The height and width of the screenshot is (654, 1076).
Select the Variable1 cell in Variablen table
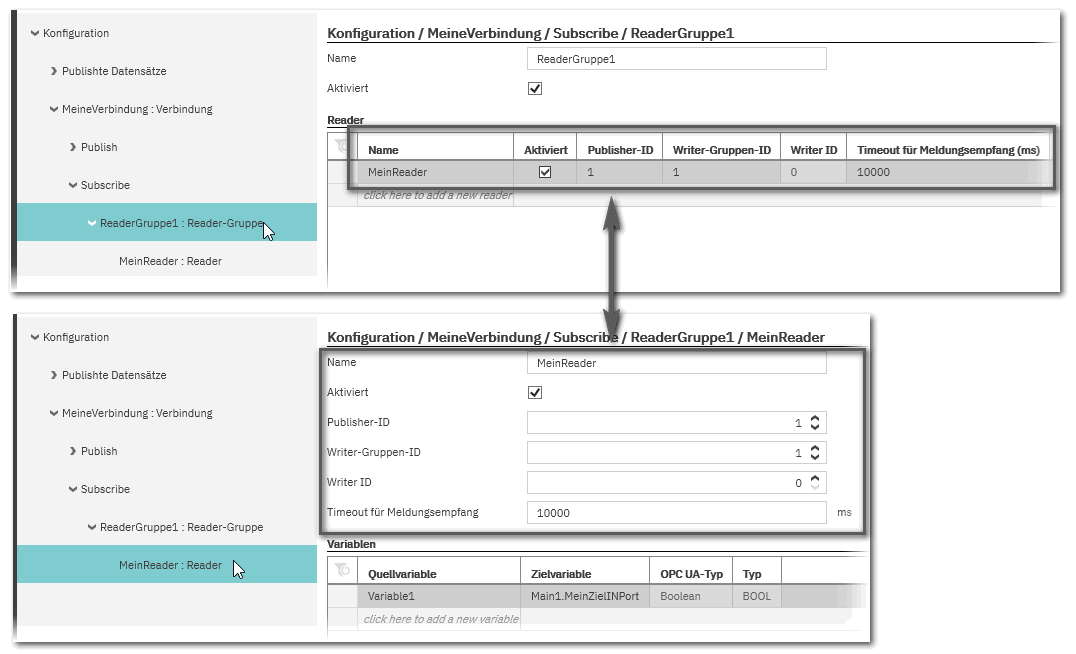coord(438,596)
